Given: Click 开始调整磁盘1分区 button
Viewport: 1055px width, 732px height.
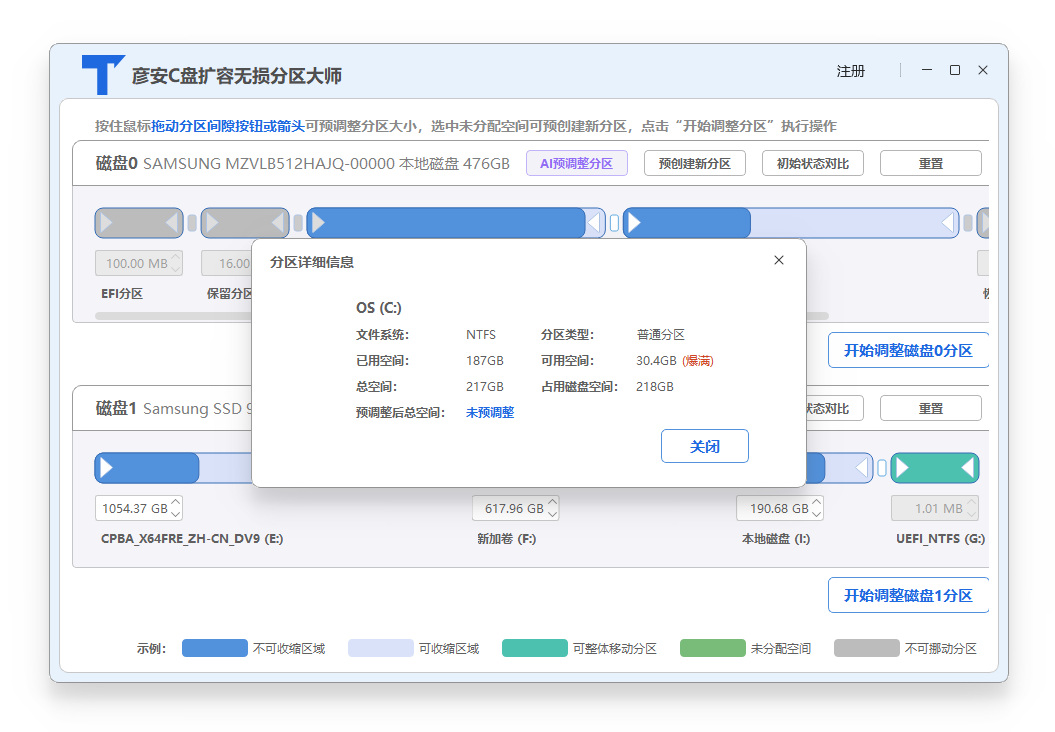Looking at the screenshot, I should (x=908, y=595).
